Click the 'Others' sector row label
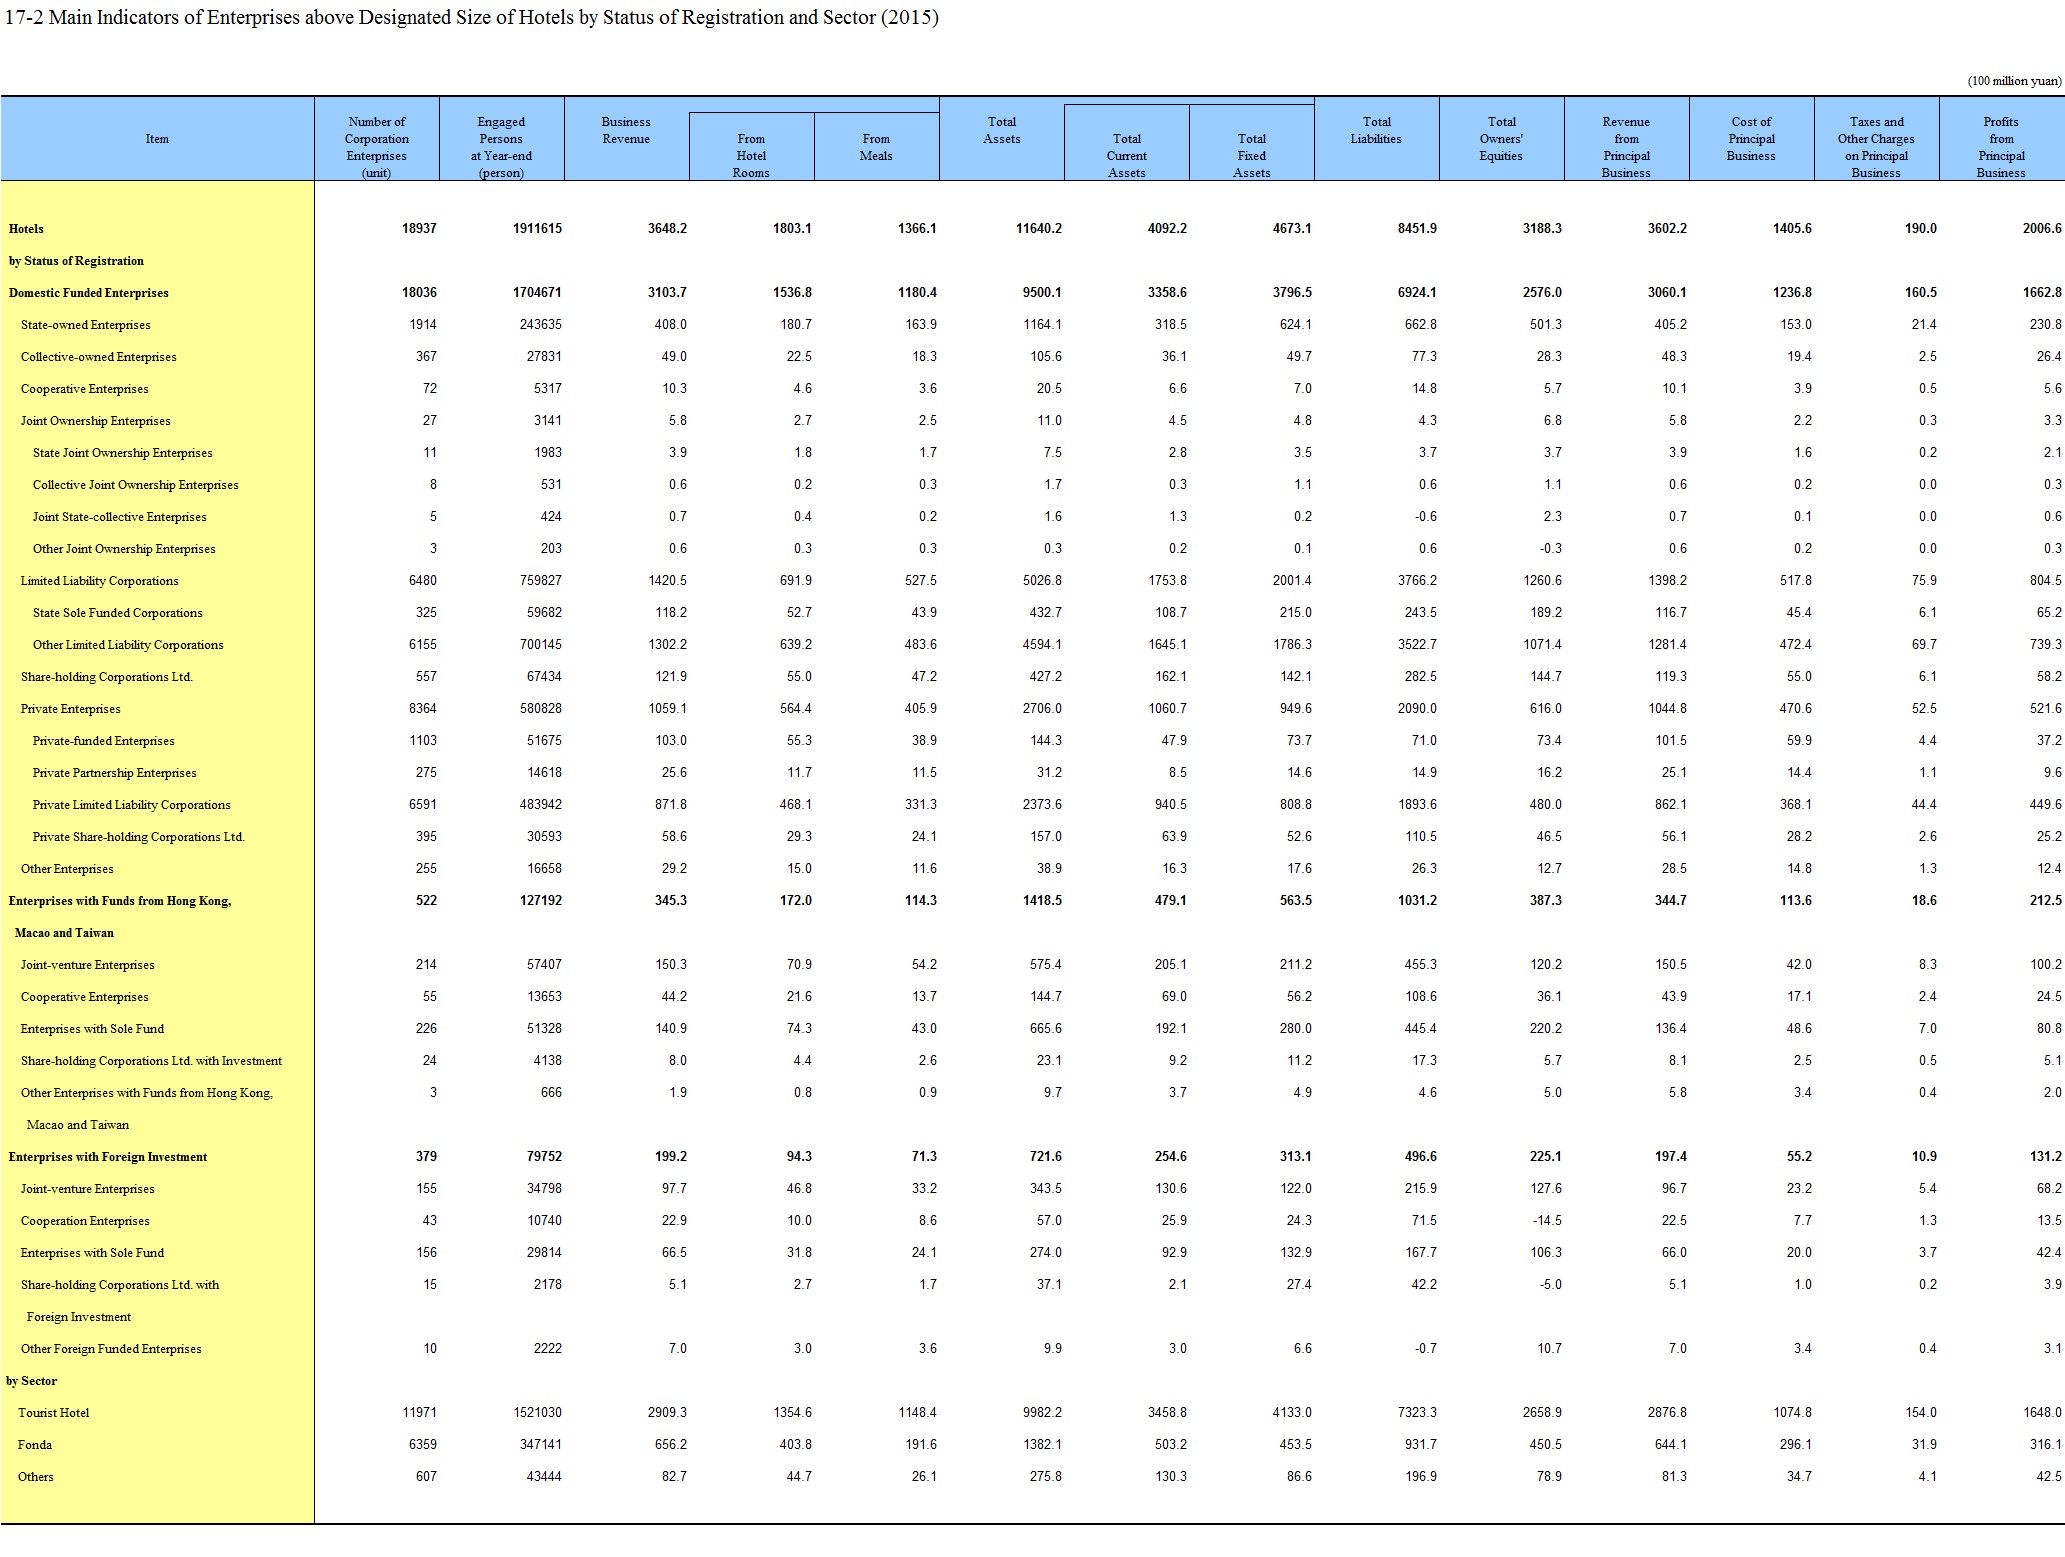 click(36, 1477)
